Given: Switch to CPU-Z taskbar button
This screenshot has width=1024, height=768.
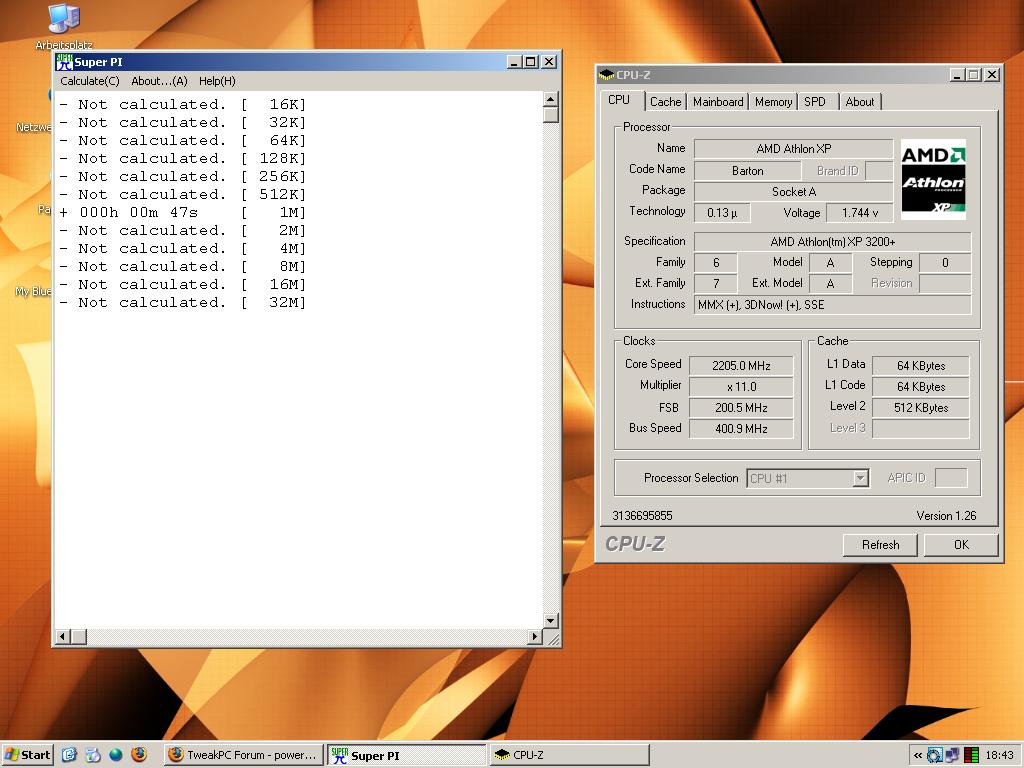Looking at the screenshot, I should [x=569, y=755].
